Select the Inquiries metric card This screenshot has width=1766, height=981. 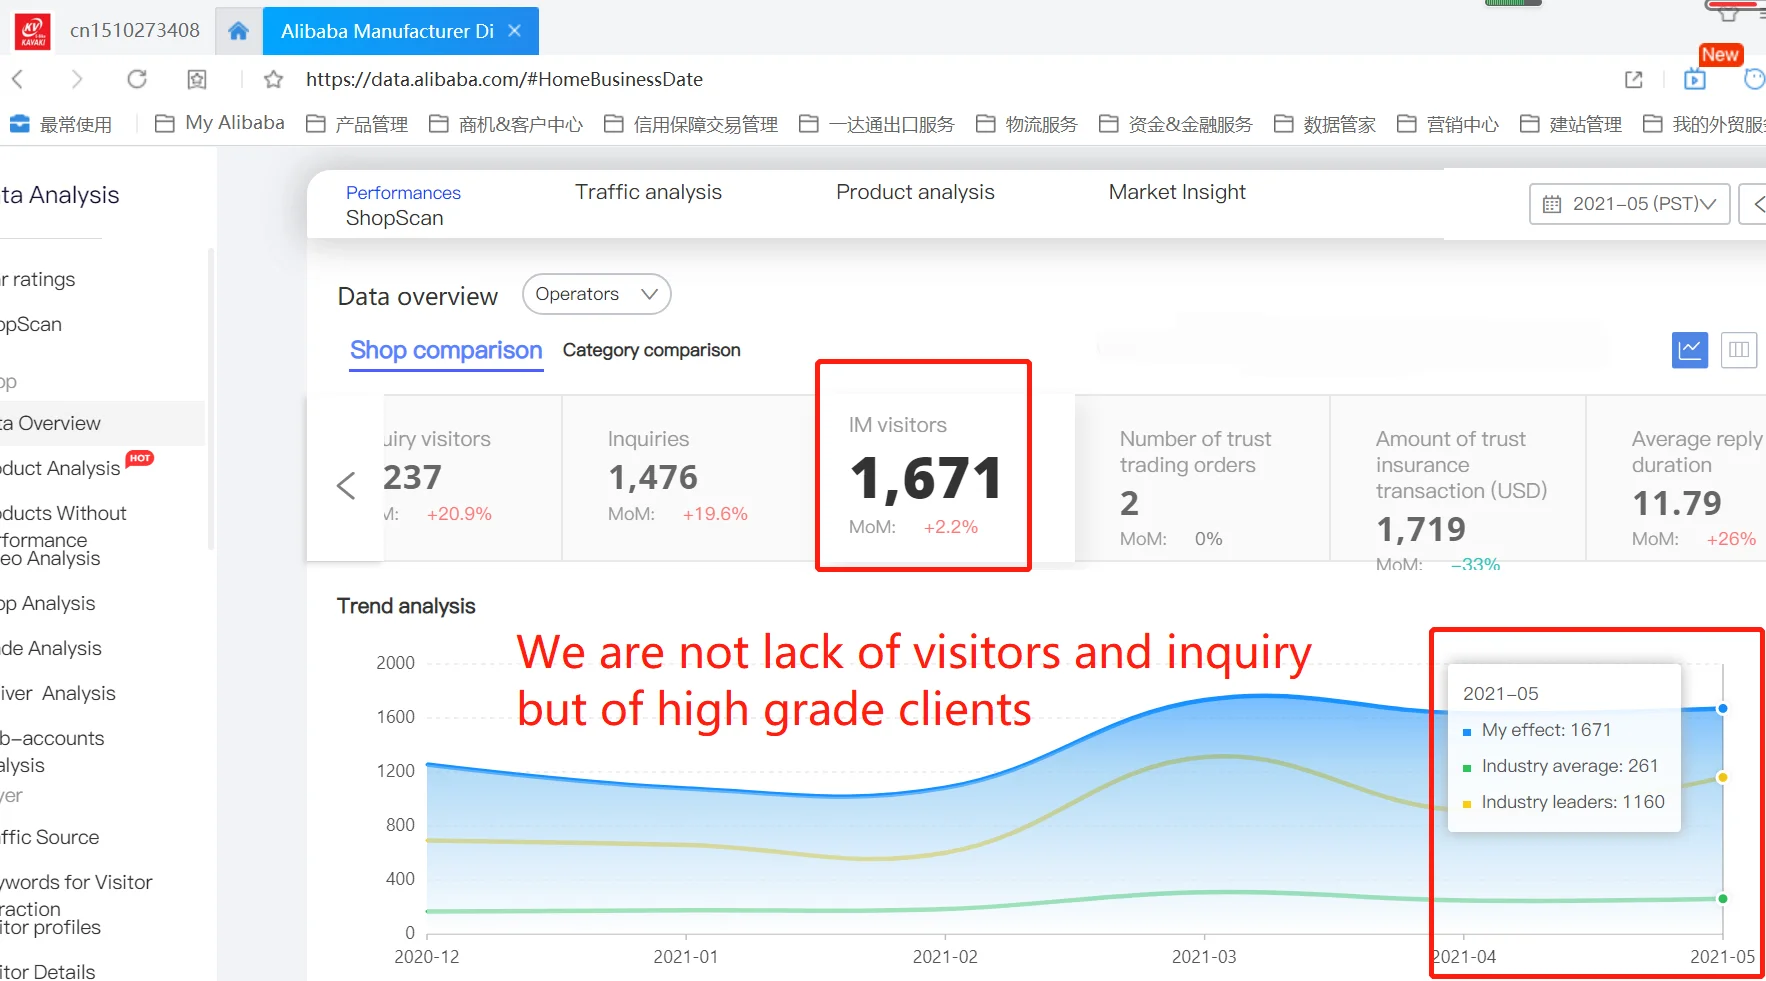tap(688, 477)
